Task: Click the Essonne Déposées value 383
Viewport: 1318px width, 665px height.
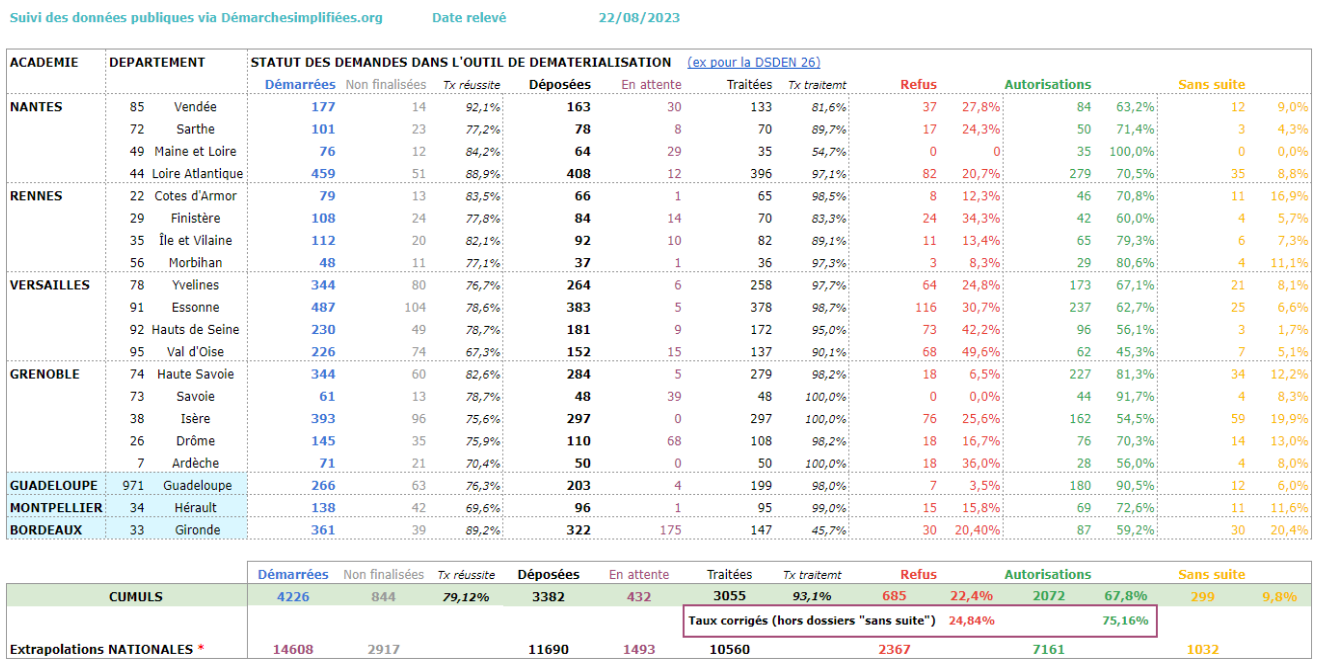Action: point(578,307)
